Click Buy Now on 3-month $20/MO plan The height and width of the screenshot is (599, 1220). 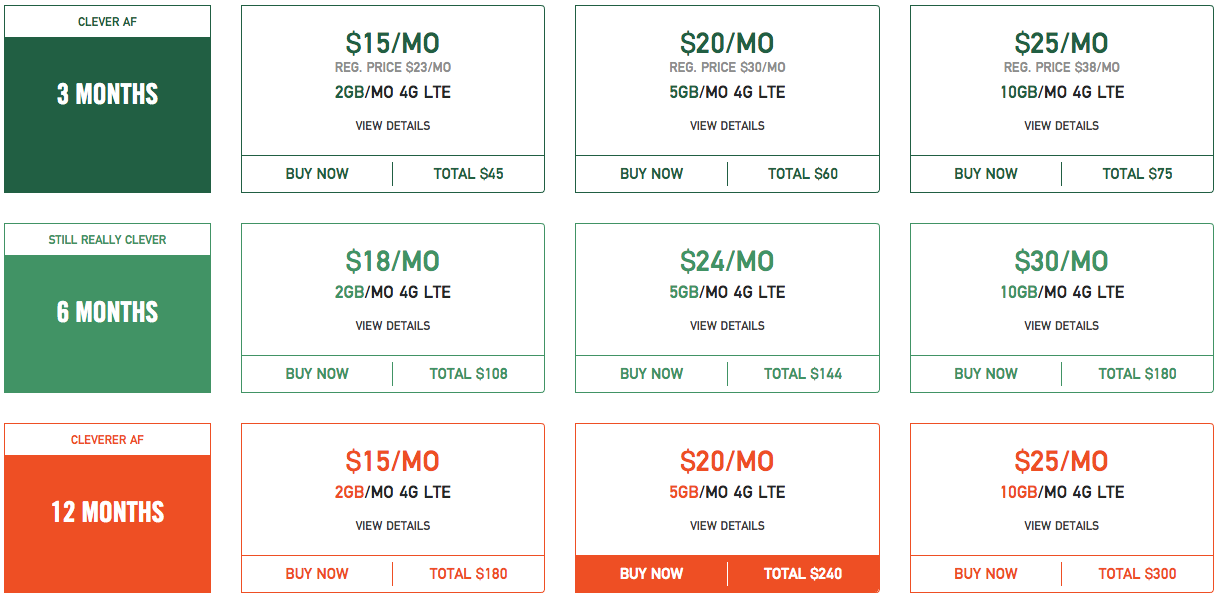(x=651, y=174)
